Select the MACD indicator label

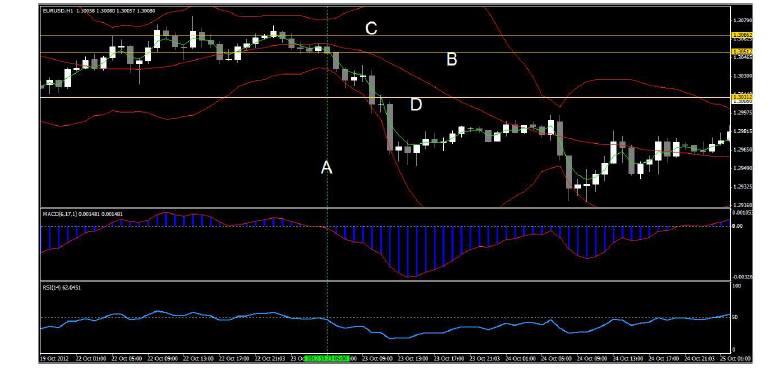click(83, 214)
